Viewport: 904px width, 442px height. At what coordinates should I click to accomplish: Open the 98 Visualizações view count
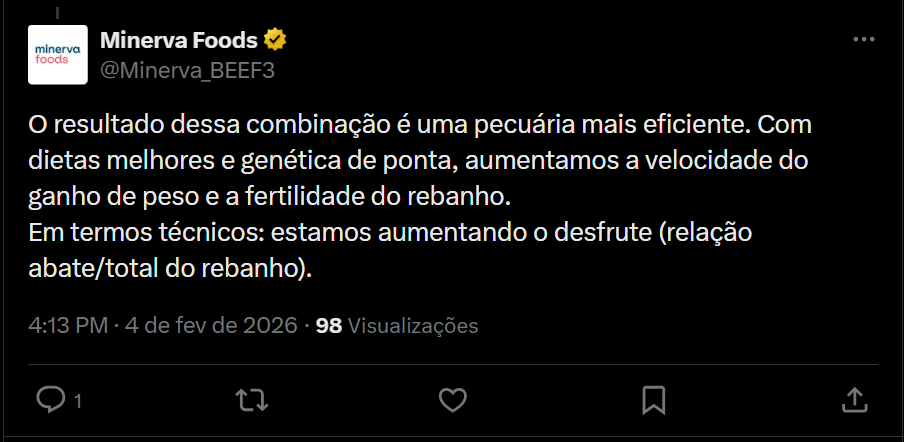329,326
